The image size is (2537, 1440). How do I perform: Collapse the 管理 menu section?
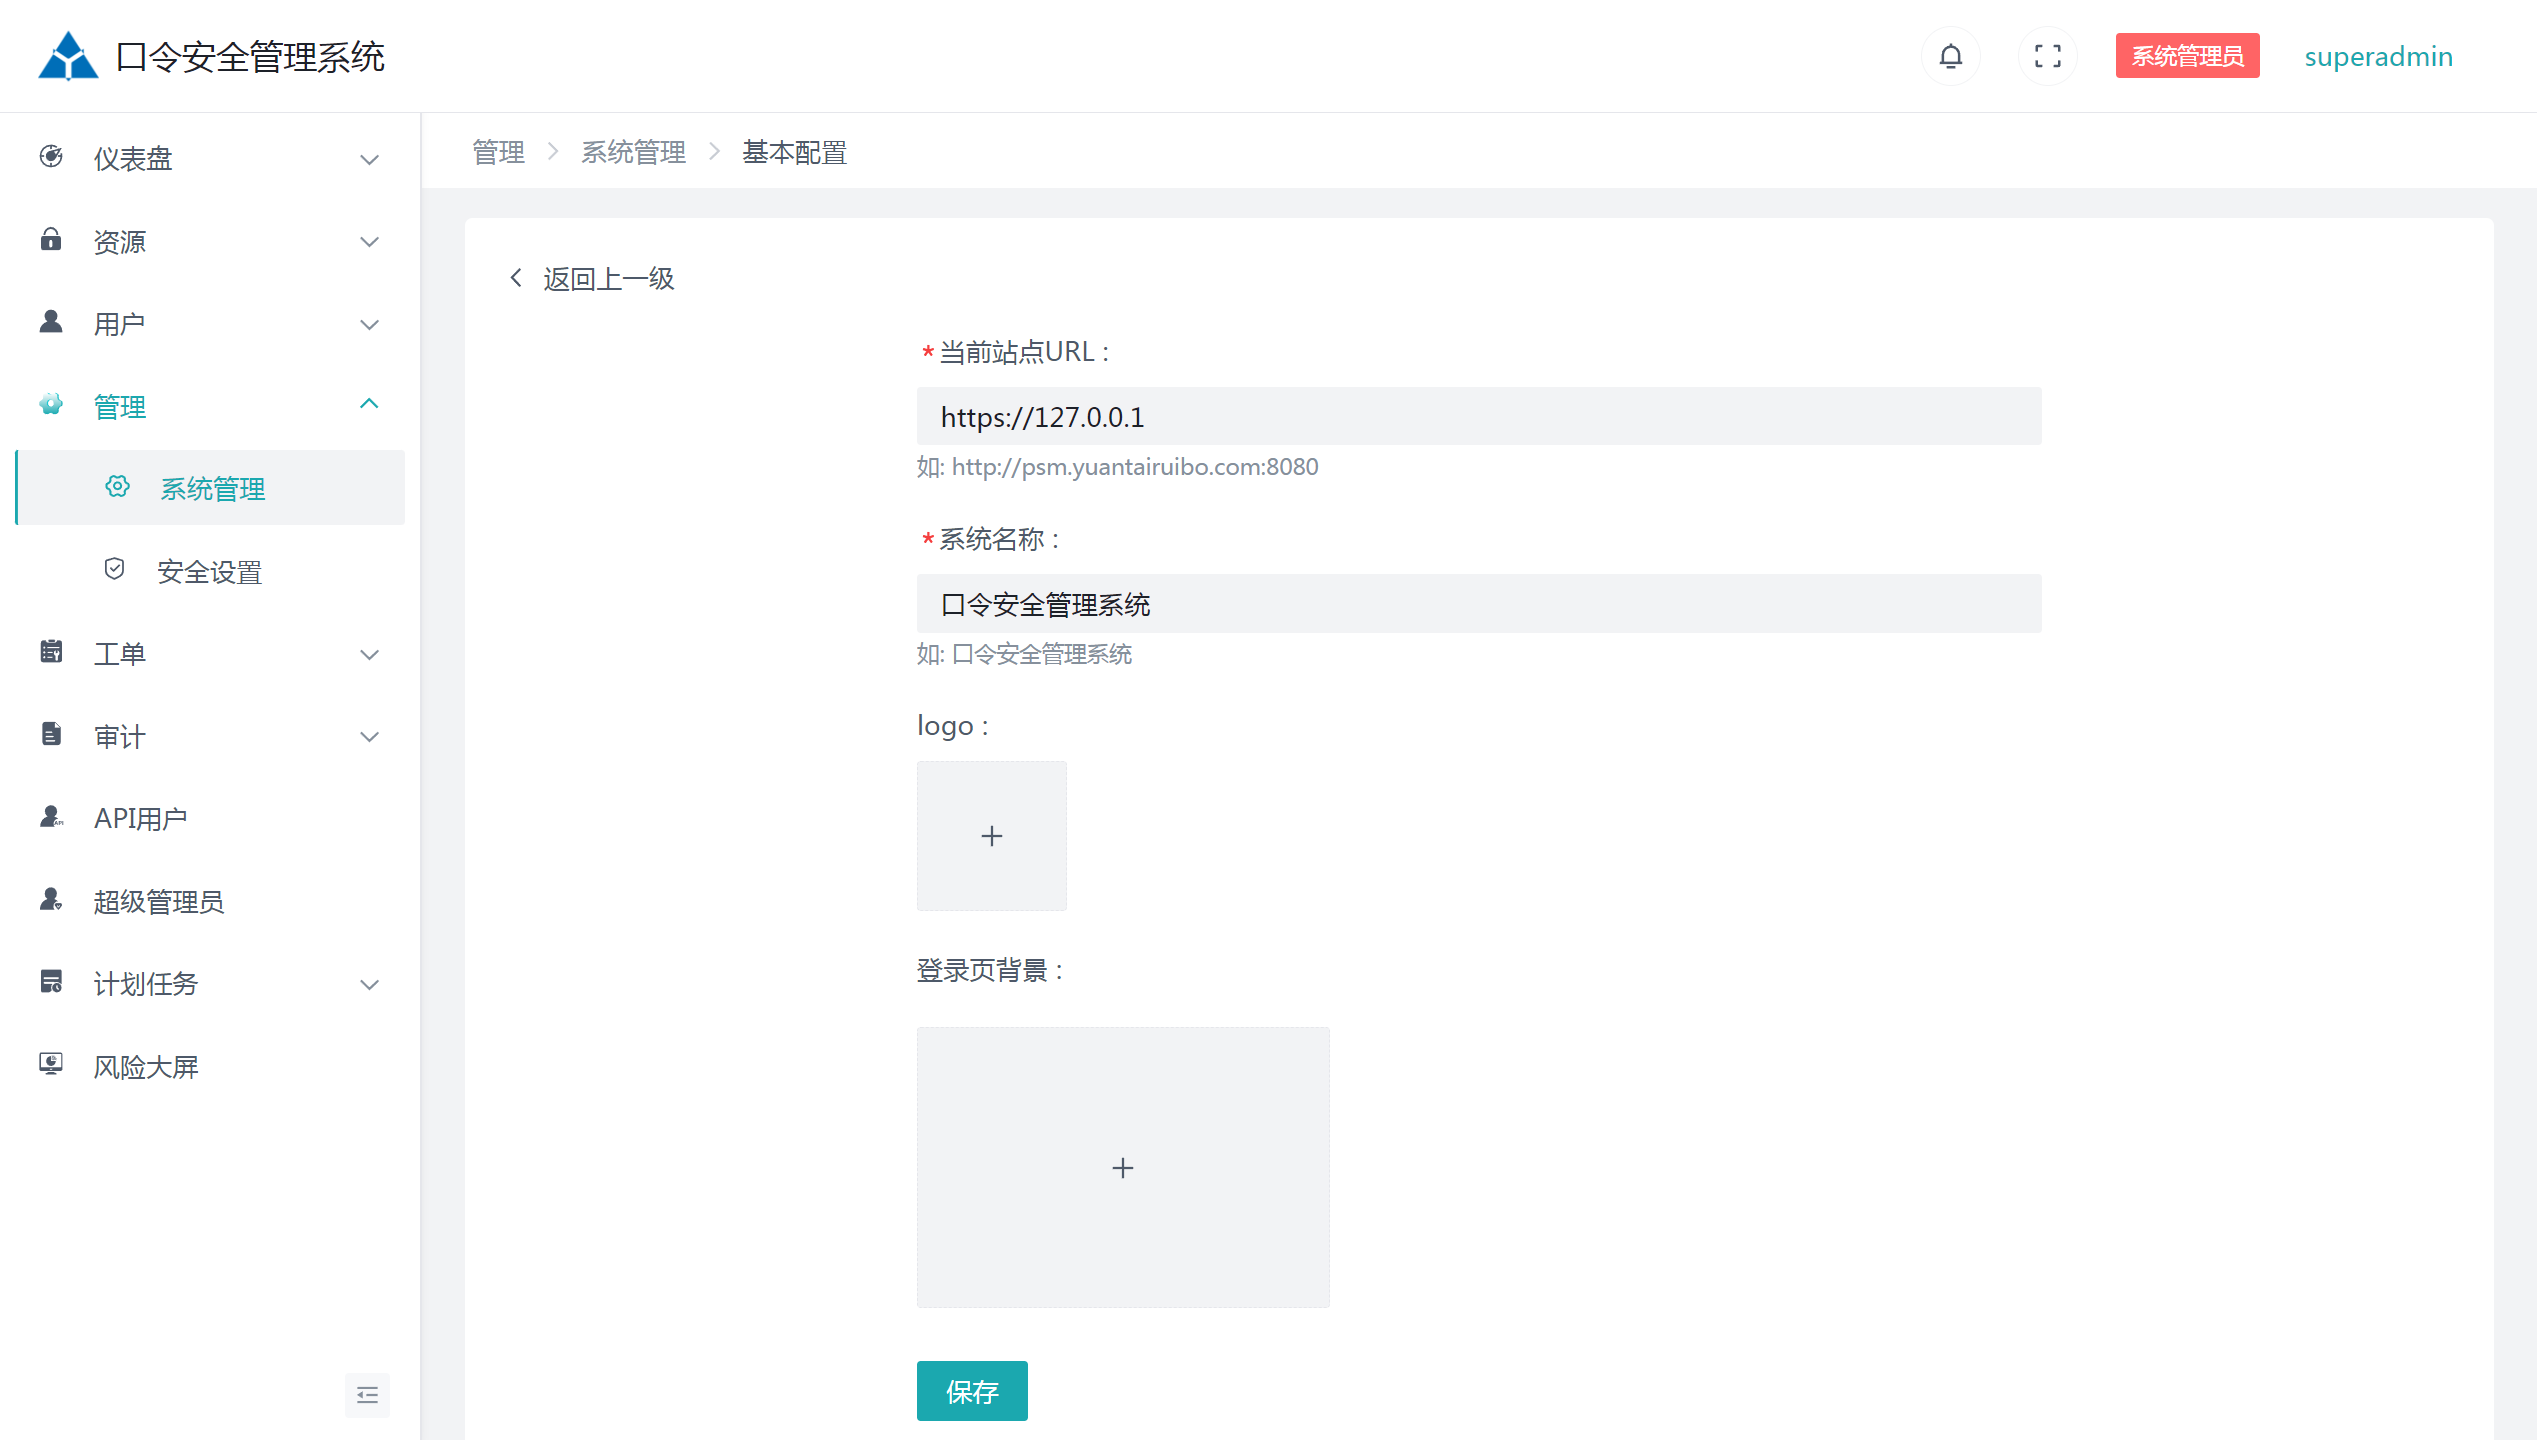point(369,404)
